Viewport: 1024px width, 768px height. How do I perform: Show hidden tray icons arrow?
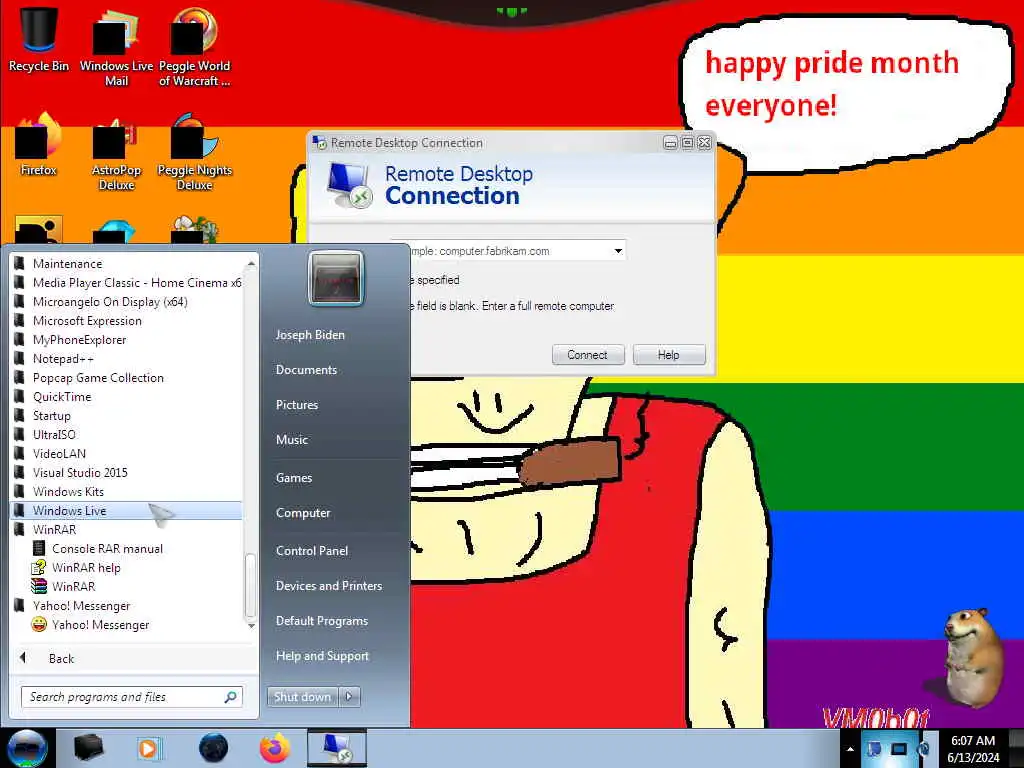tap(850, 749)
